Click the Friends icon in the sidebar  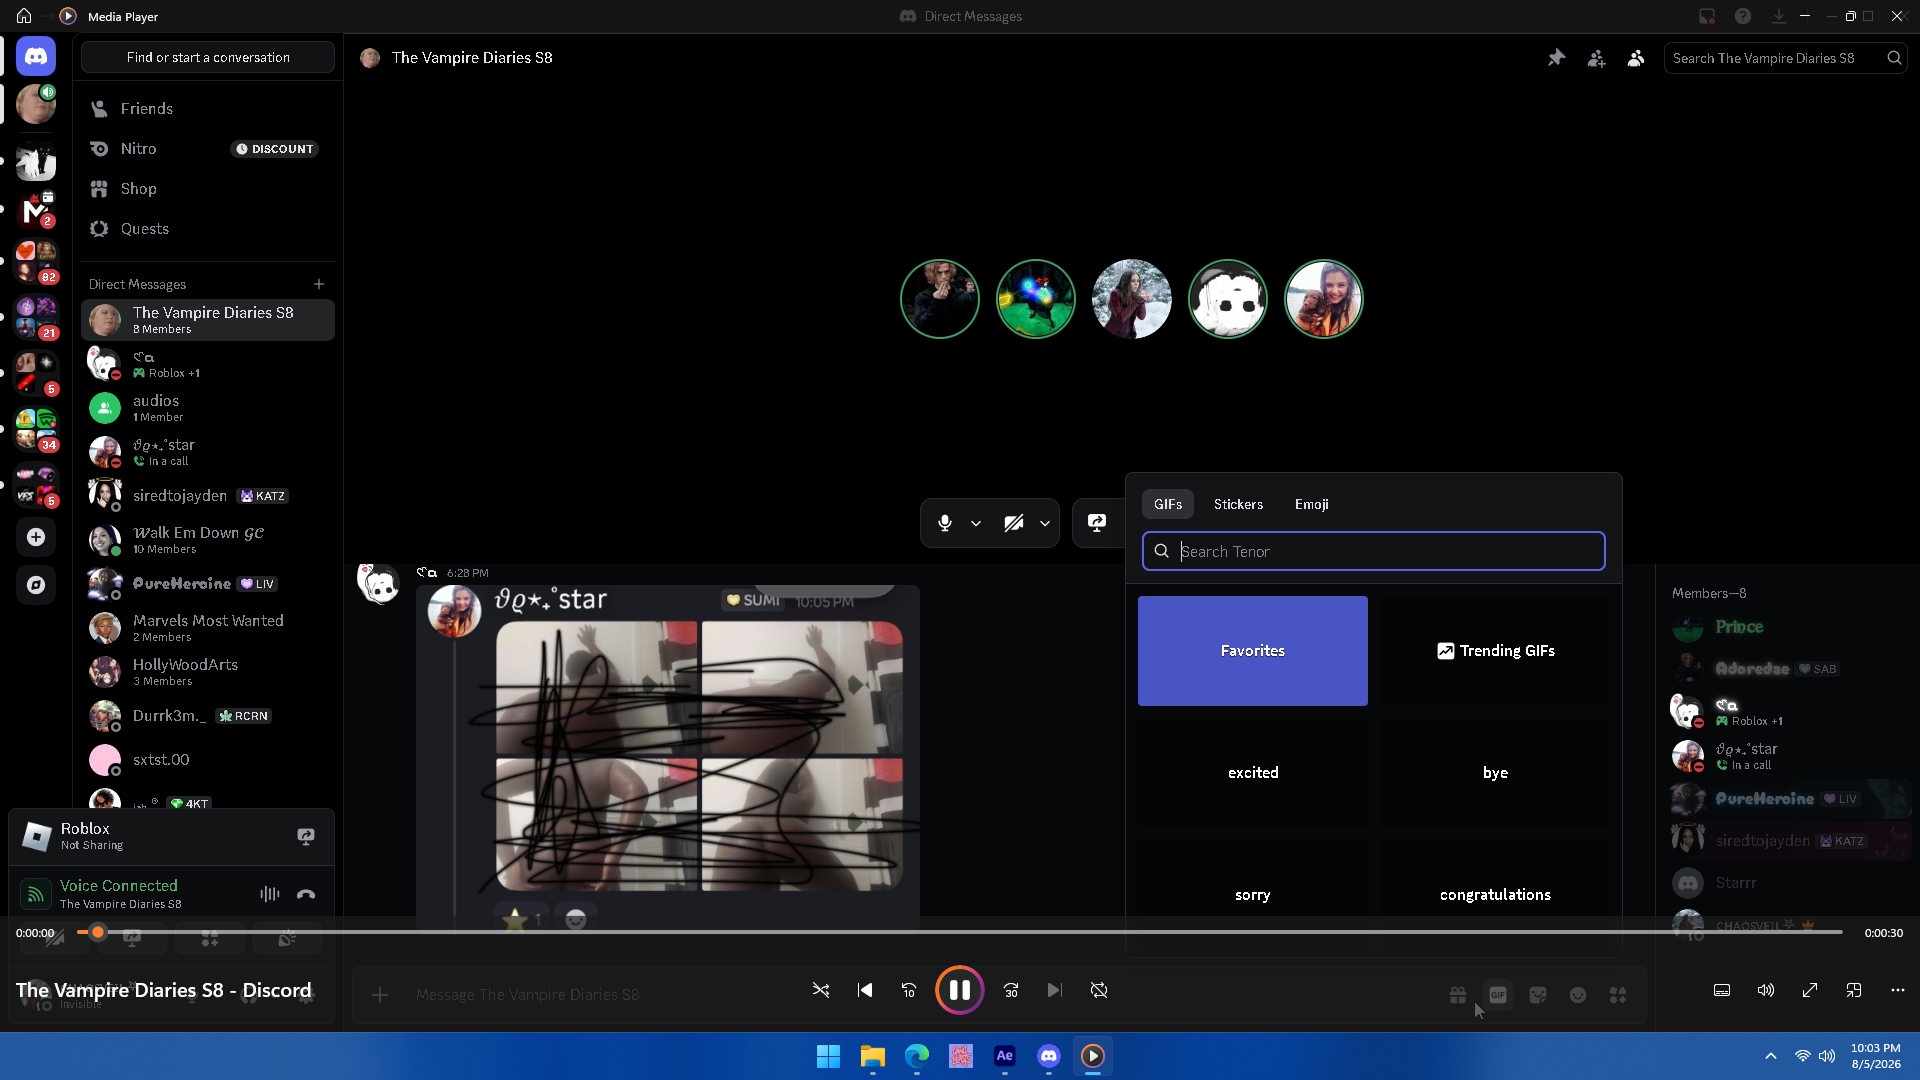point(99,109)
